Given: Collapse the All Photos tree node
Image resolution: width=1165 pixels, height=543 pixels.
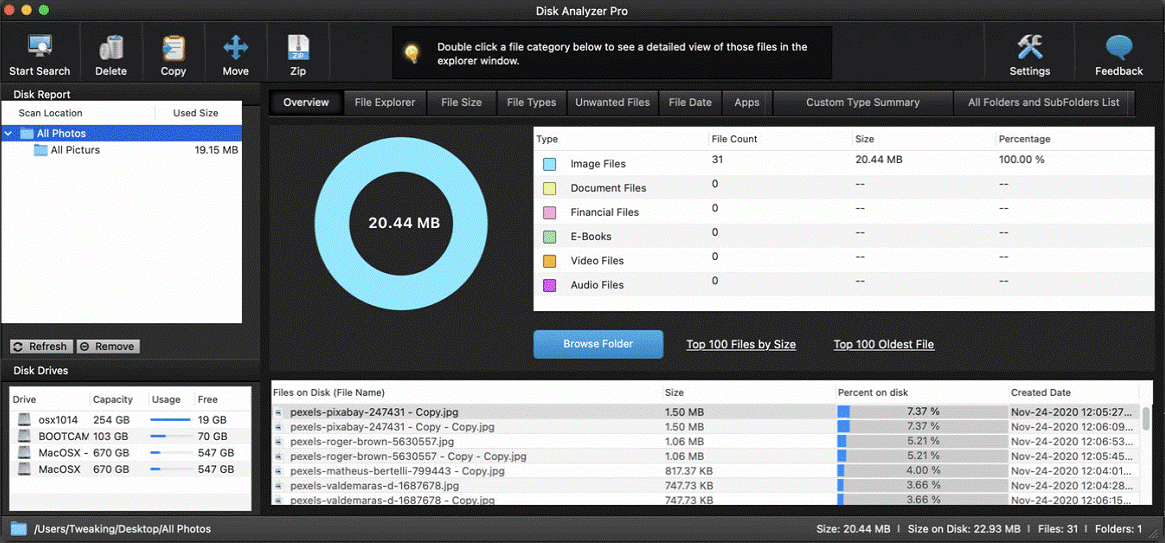Looking at the screenshot, I should click(x=8, y=134).
